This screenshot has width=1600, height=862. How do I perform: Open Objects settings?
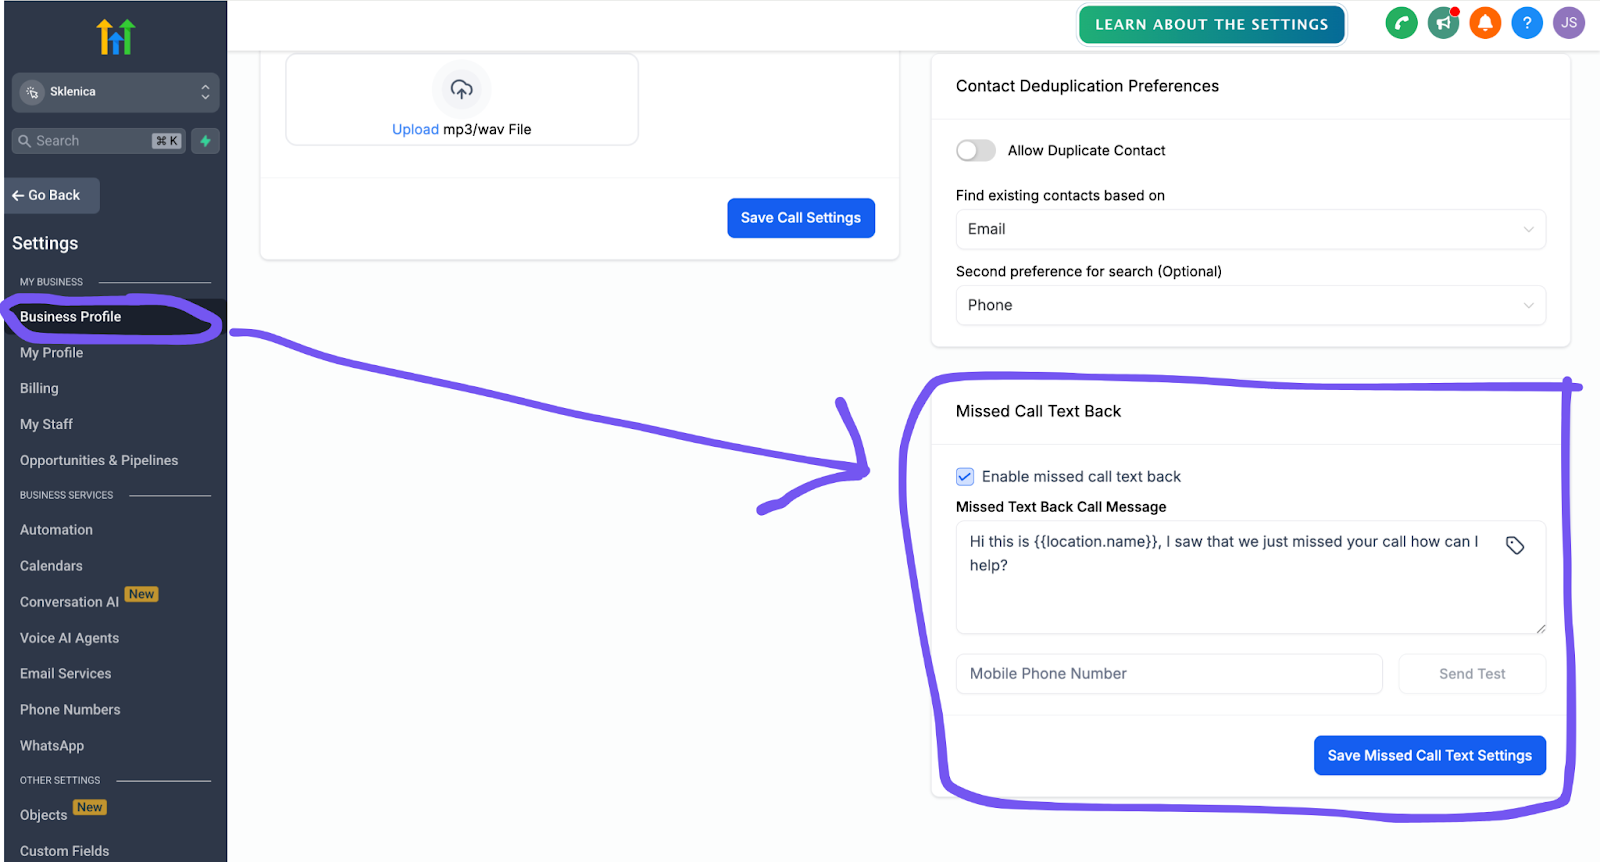43,815
